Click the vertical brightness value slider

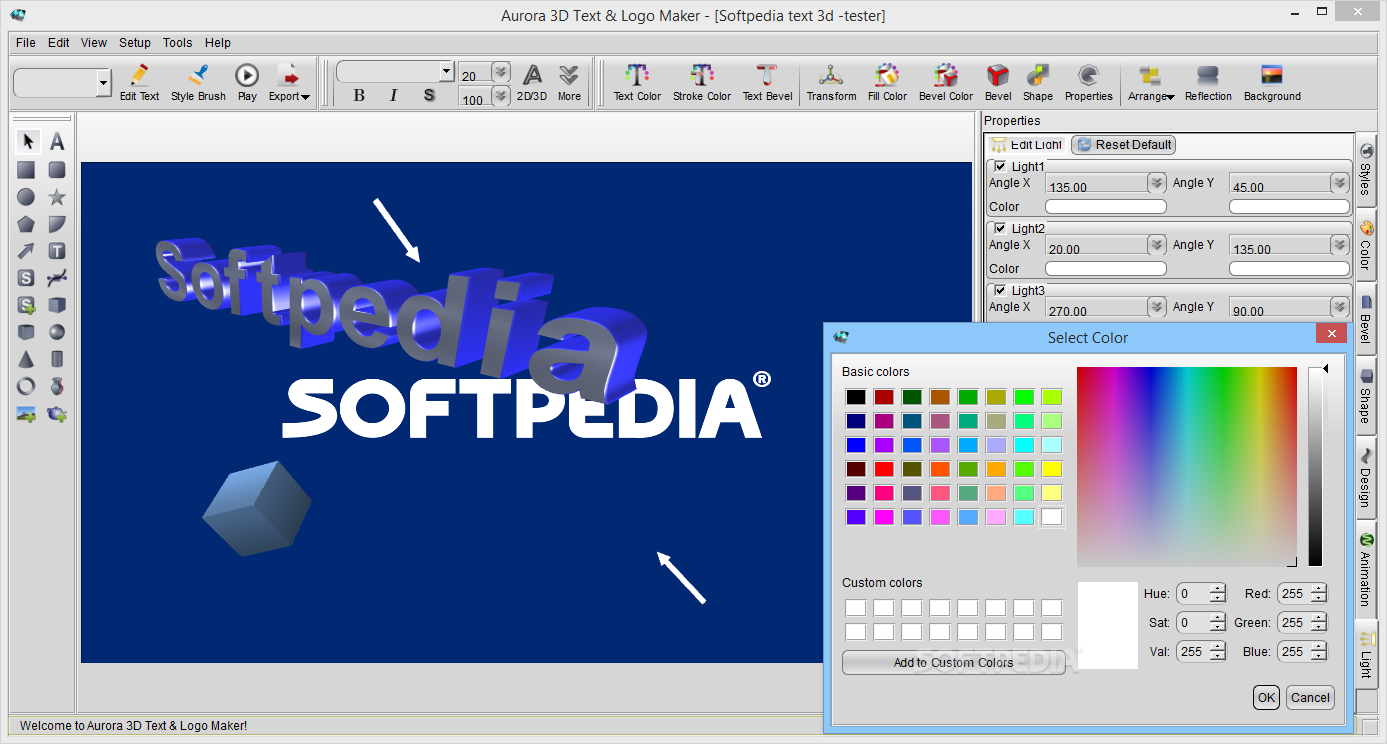(1316, 467)
